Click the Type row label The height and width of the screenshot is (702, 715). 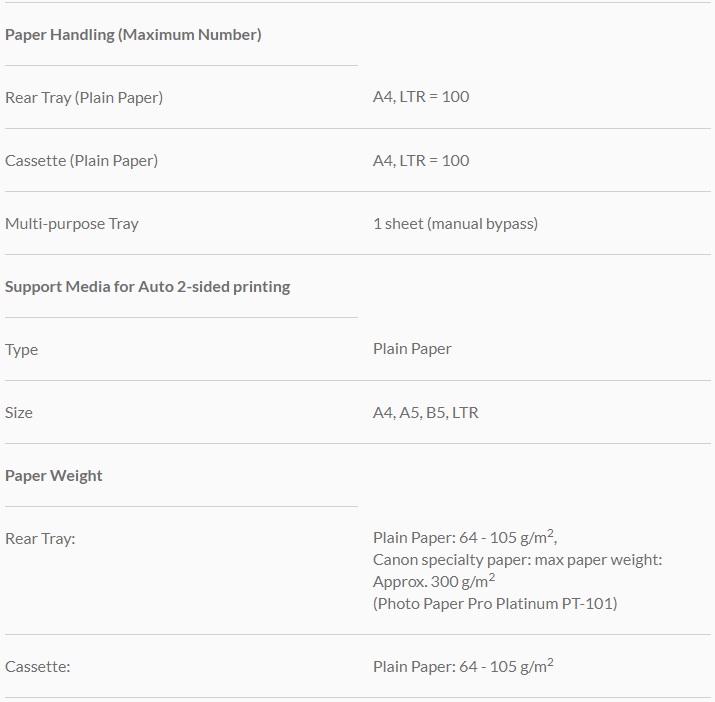point(21,350)
